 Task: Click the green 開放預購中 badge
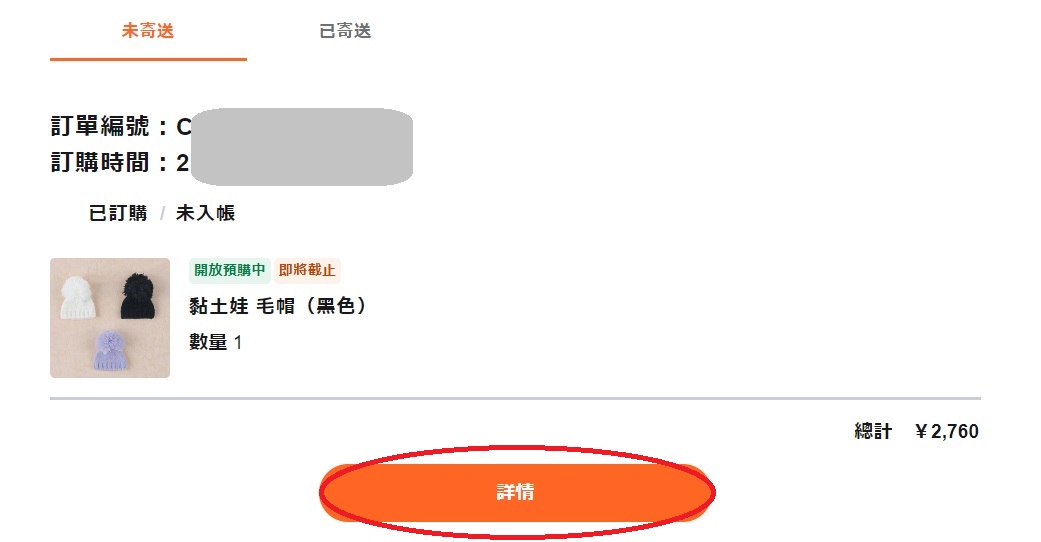coord(230,270)
